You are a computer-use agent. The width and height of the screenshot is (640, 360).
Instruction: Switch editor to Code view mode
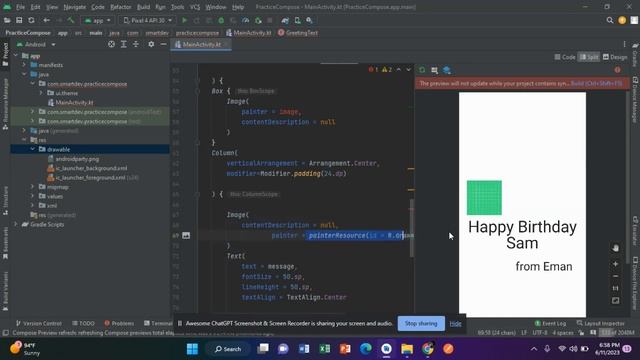tap(565, 57)
